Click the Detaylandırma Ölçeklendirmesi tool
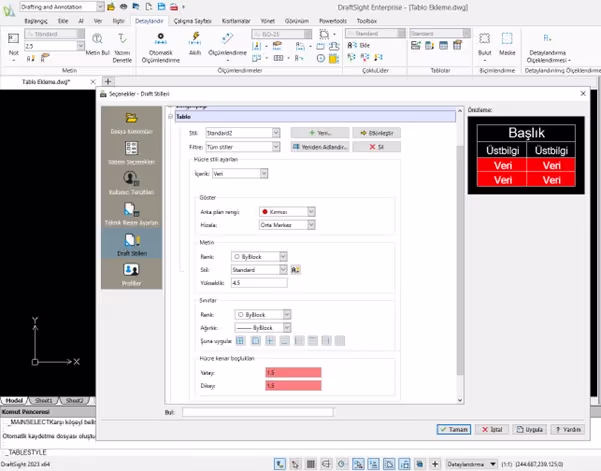The image size is (601, 471). tap(548, 48)
